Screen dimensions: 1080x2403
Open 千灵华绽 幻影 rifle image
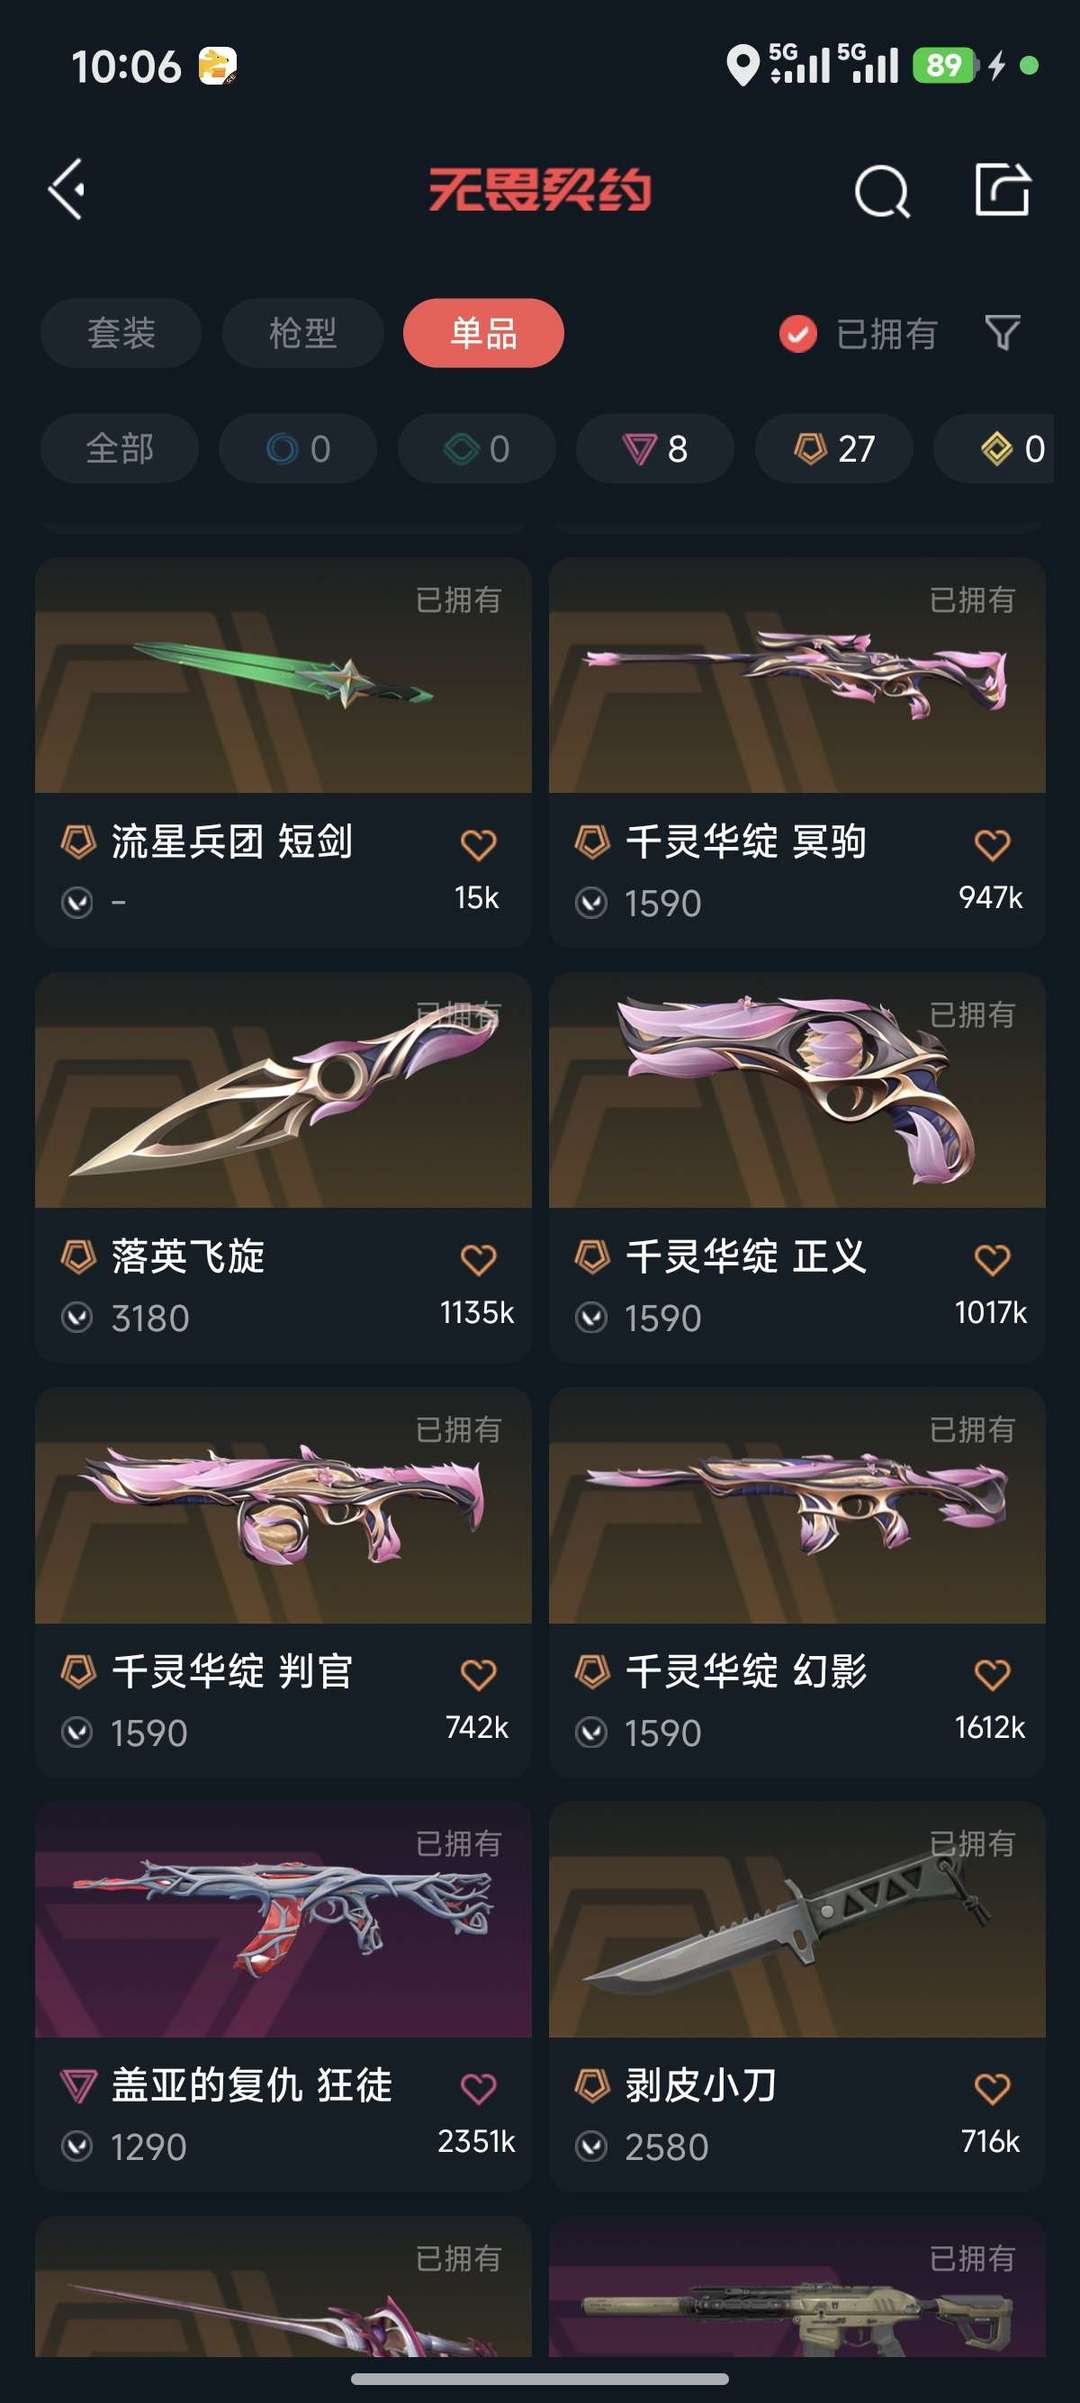click(797, 1505)
